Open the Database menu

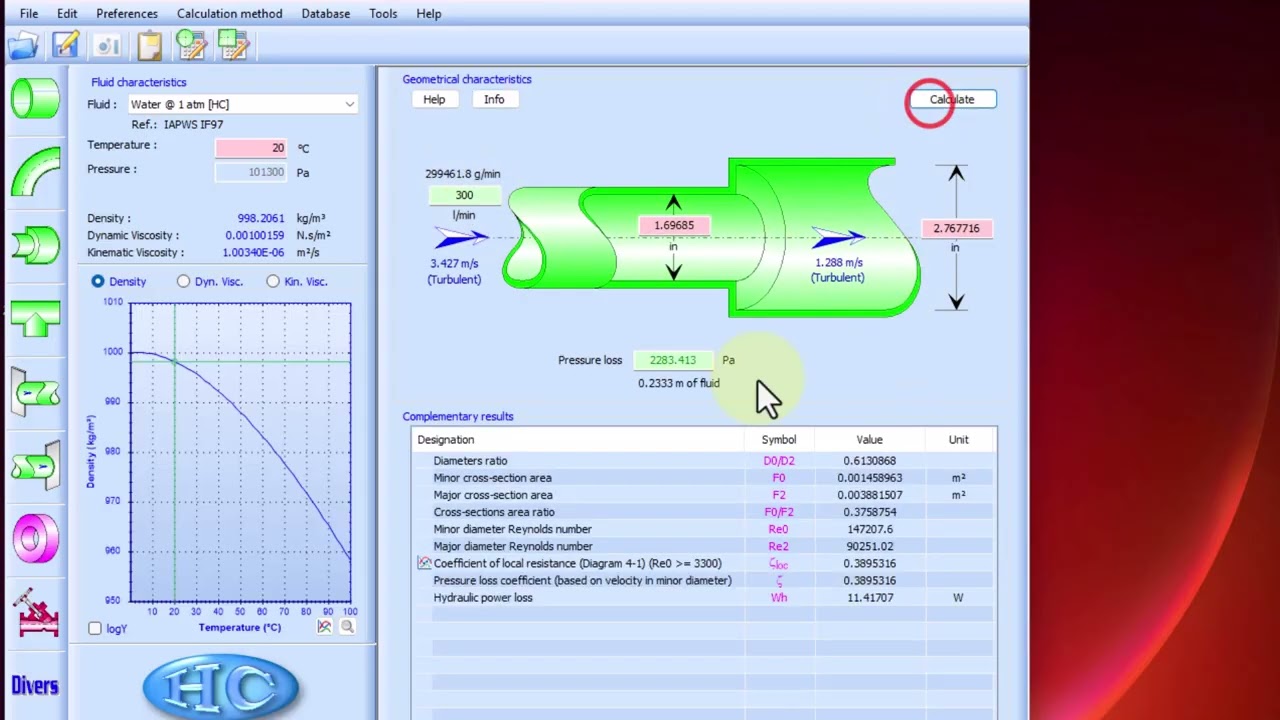click(x=326, y=13)
